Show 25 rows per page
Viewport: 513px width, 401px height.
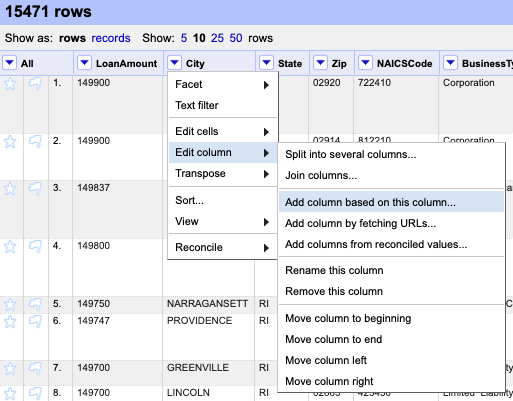pyautogui.click(x=217, y=38)
